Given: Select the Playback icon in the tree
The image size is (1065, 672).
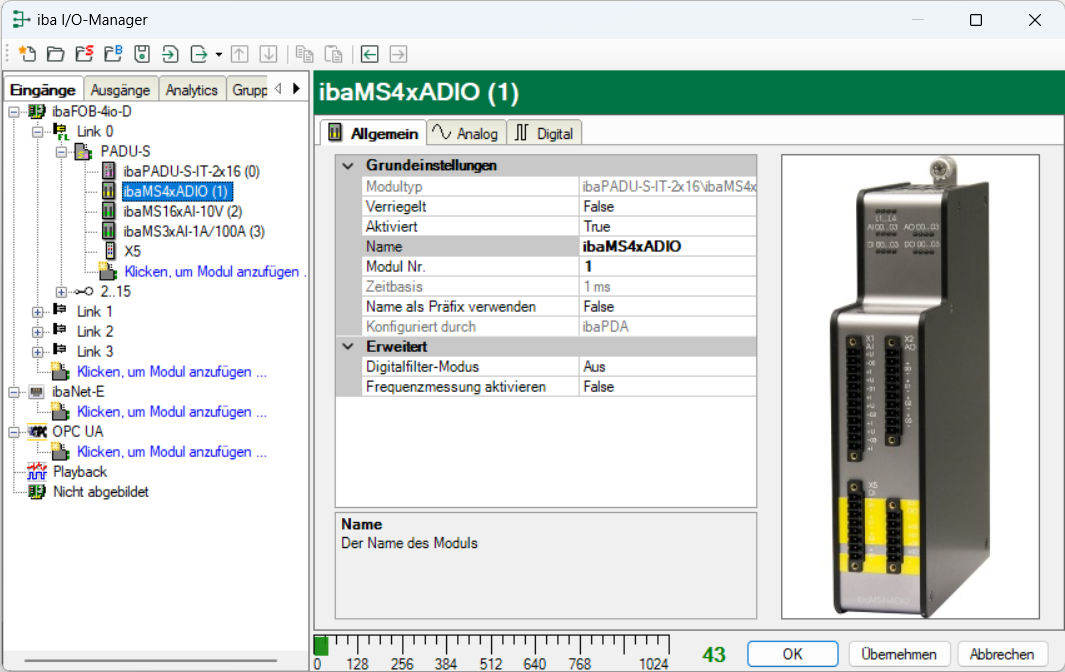Looking at the screenshot, I should (x=38, y=472).
